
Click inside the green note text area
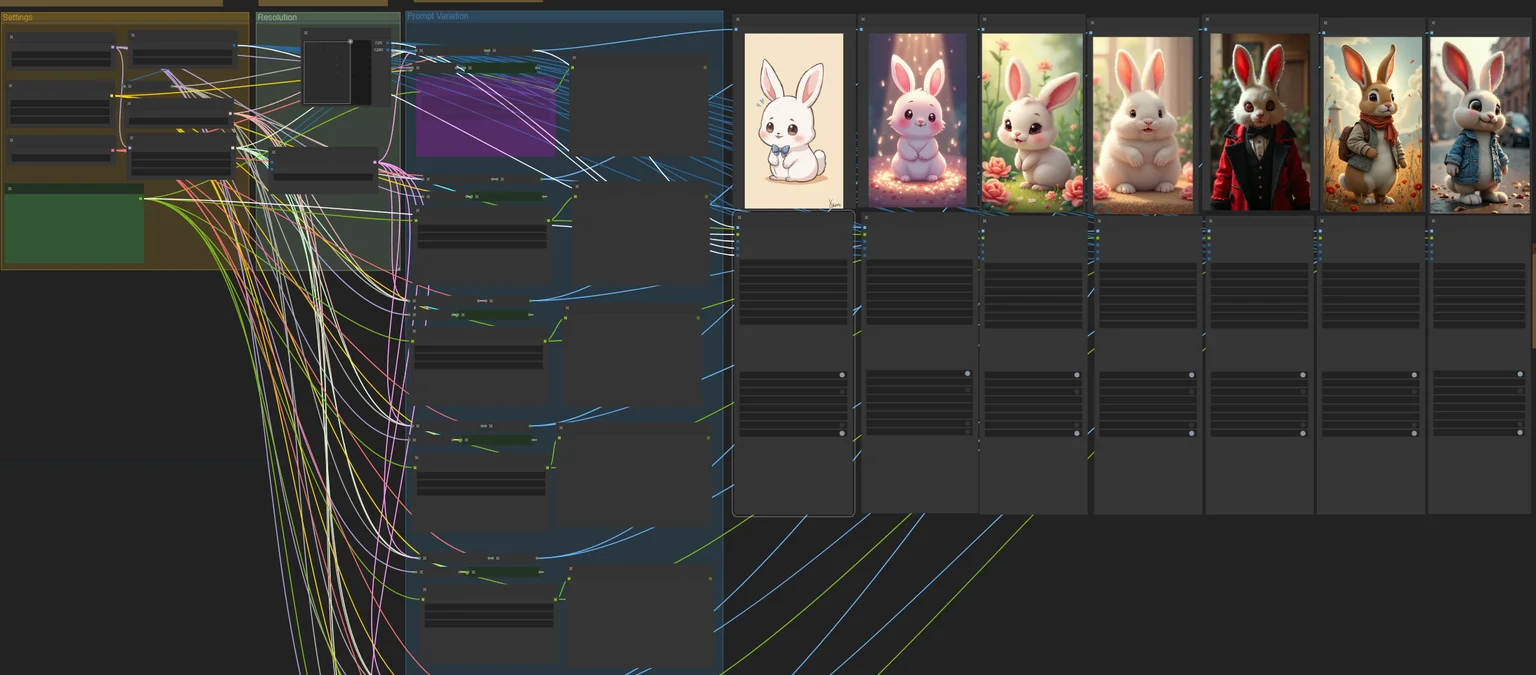coord(74,228)
